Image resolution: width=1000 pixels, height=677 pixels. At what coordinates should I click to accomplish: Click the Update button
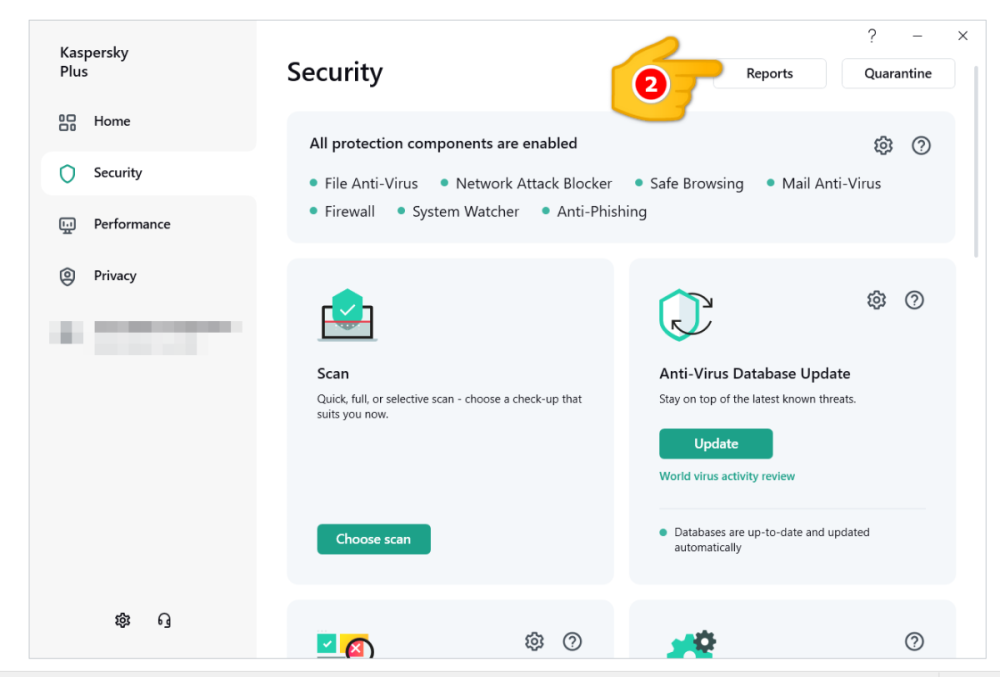[x=715, y=444]
